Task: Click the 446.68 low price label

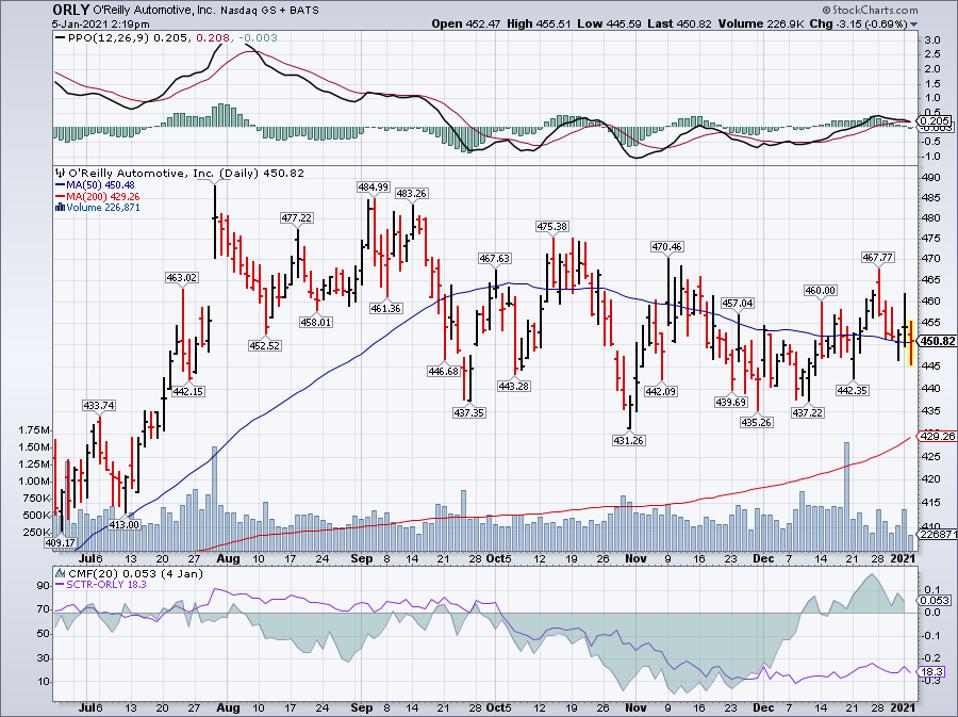Action: (444, 371)
